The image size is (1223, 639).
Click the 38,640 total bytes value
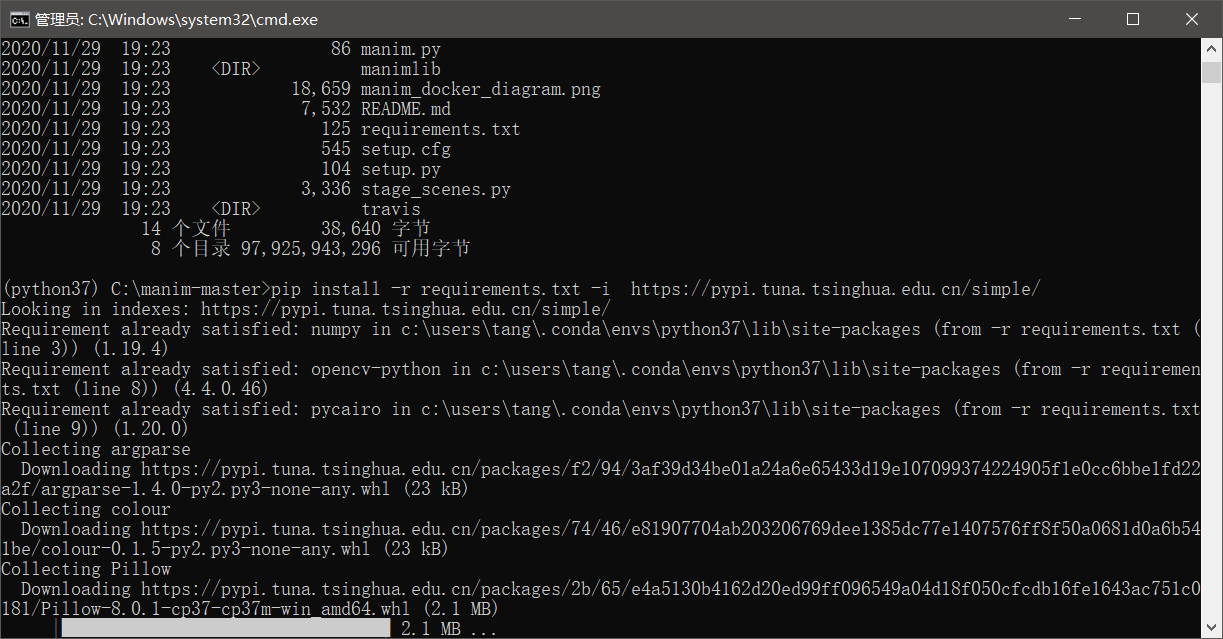click(x=351, y=229)
